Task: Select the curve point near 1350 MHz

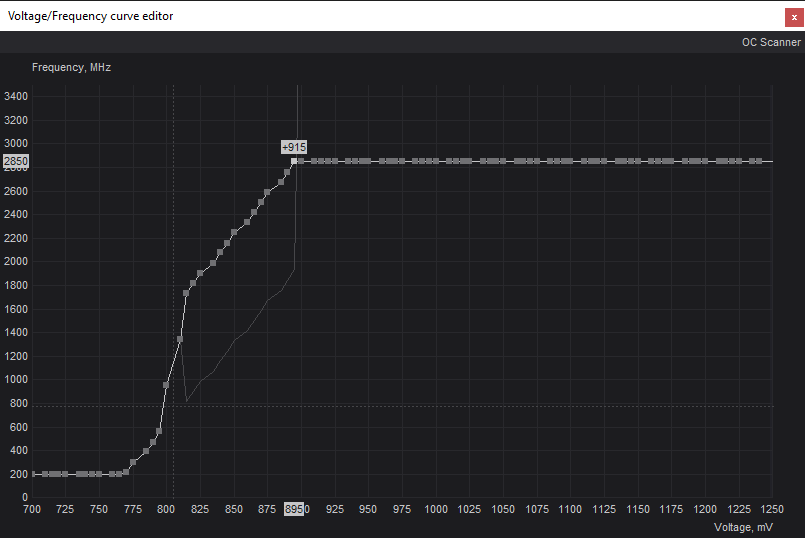Action: (180, 339)
